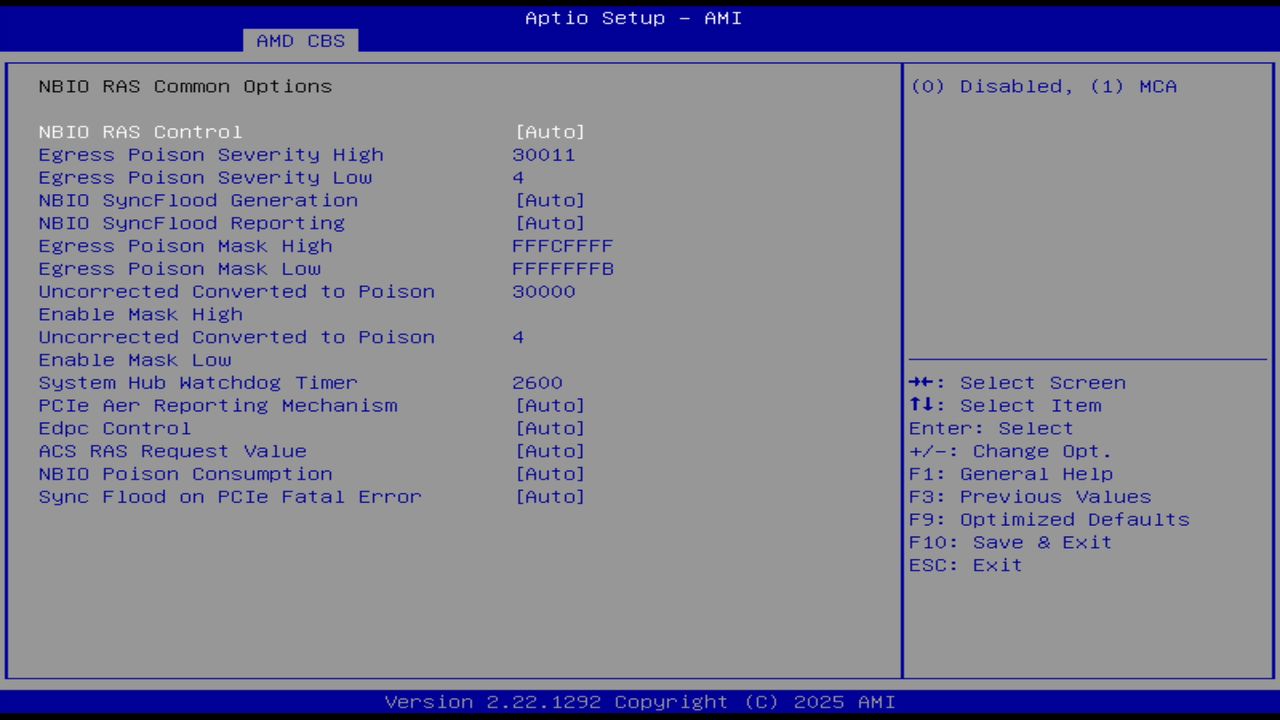Click the Aptio Setup - AMI title

coord(634,18)
